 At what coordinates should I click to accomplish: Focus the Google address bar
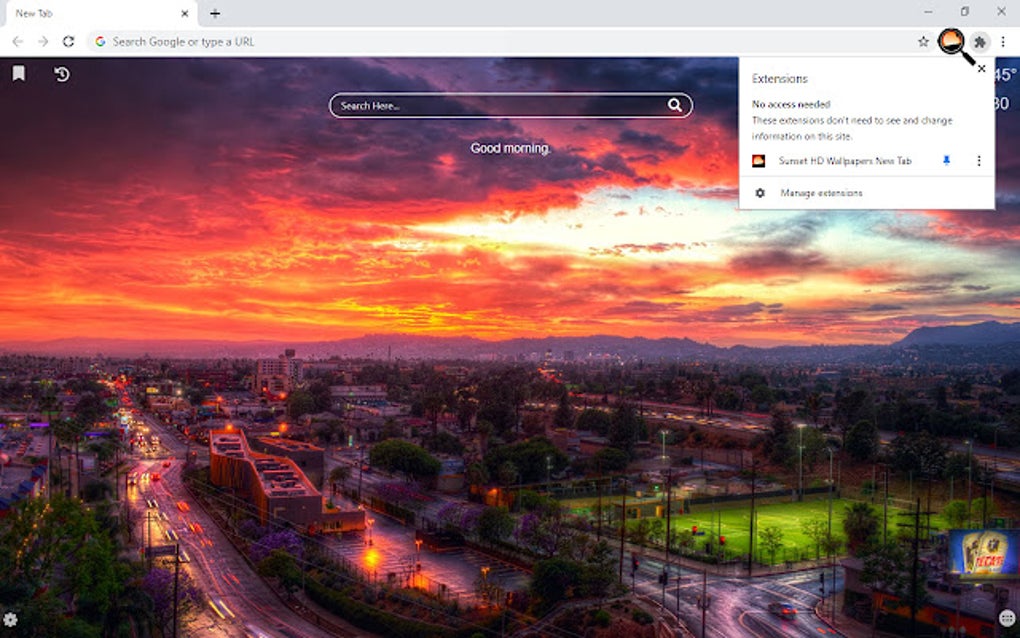pos(511,42)
